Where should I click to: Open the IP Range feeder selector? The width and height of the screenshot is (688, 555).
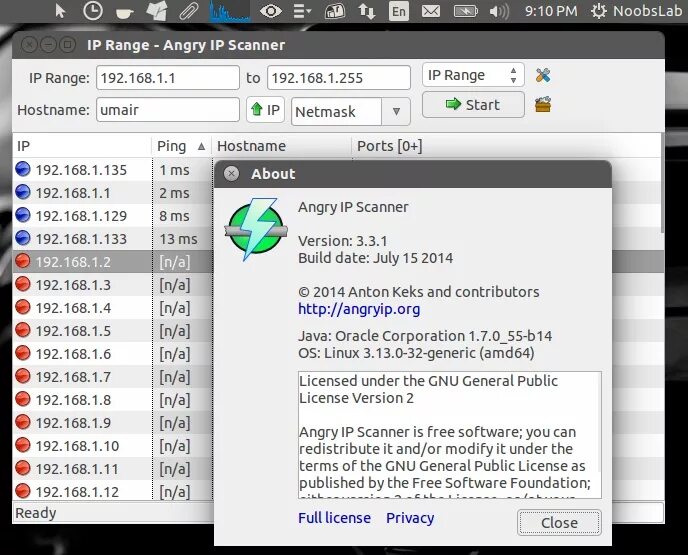click(x=473, y=75)
